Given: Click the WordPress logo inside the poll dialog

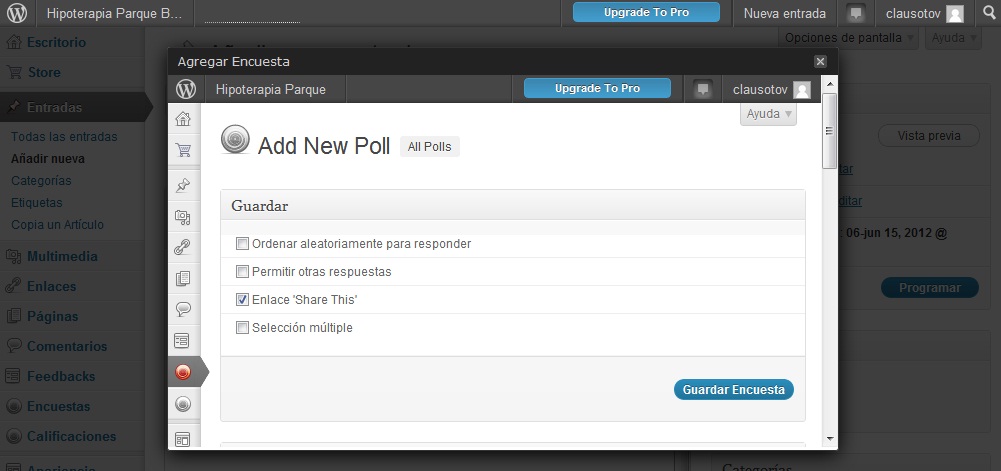Looking at the screenshot, I should (x=186, y=89).
